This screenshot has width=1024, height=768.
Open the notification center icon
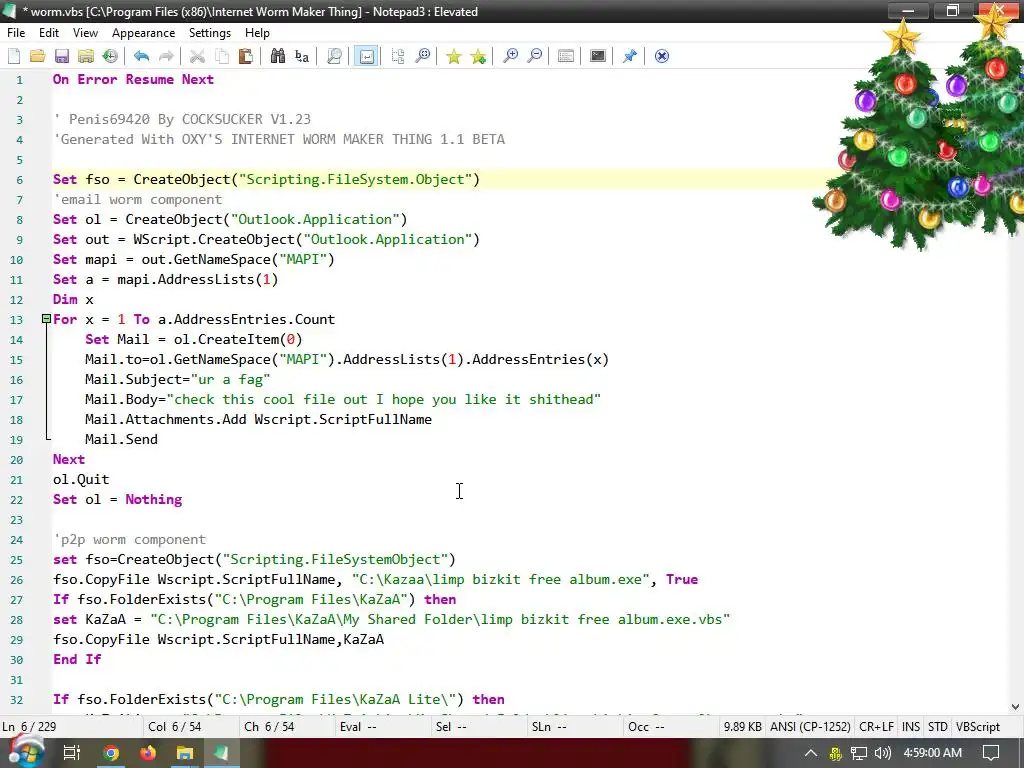click(991, 753)
